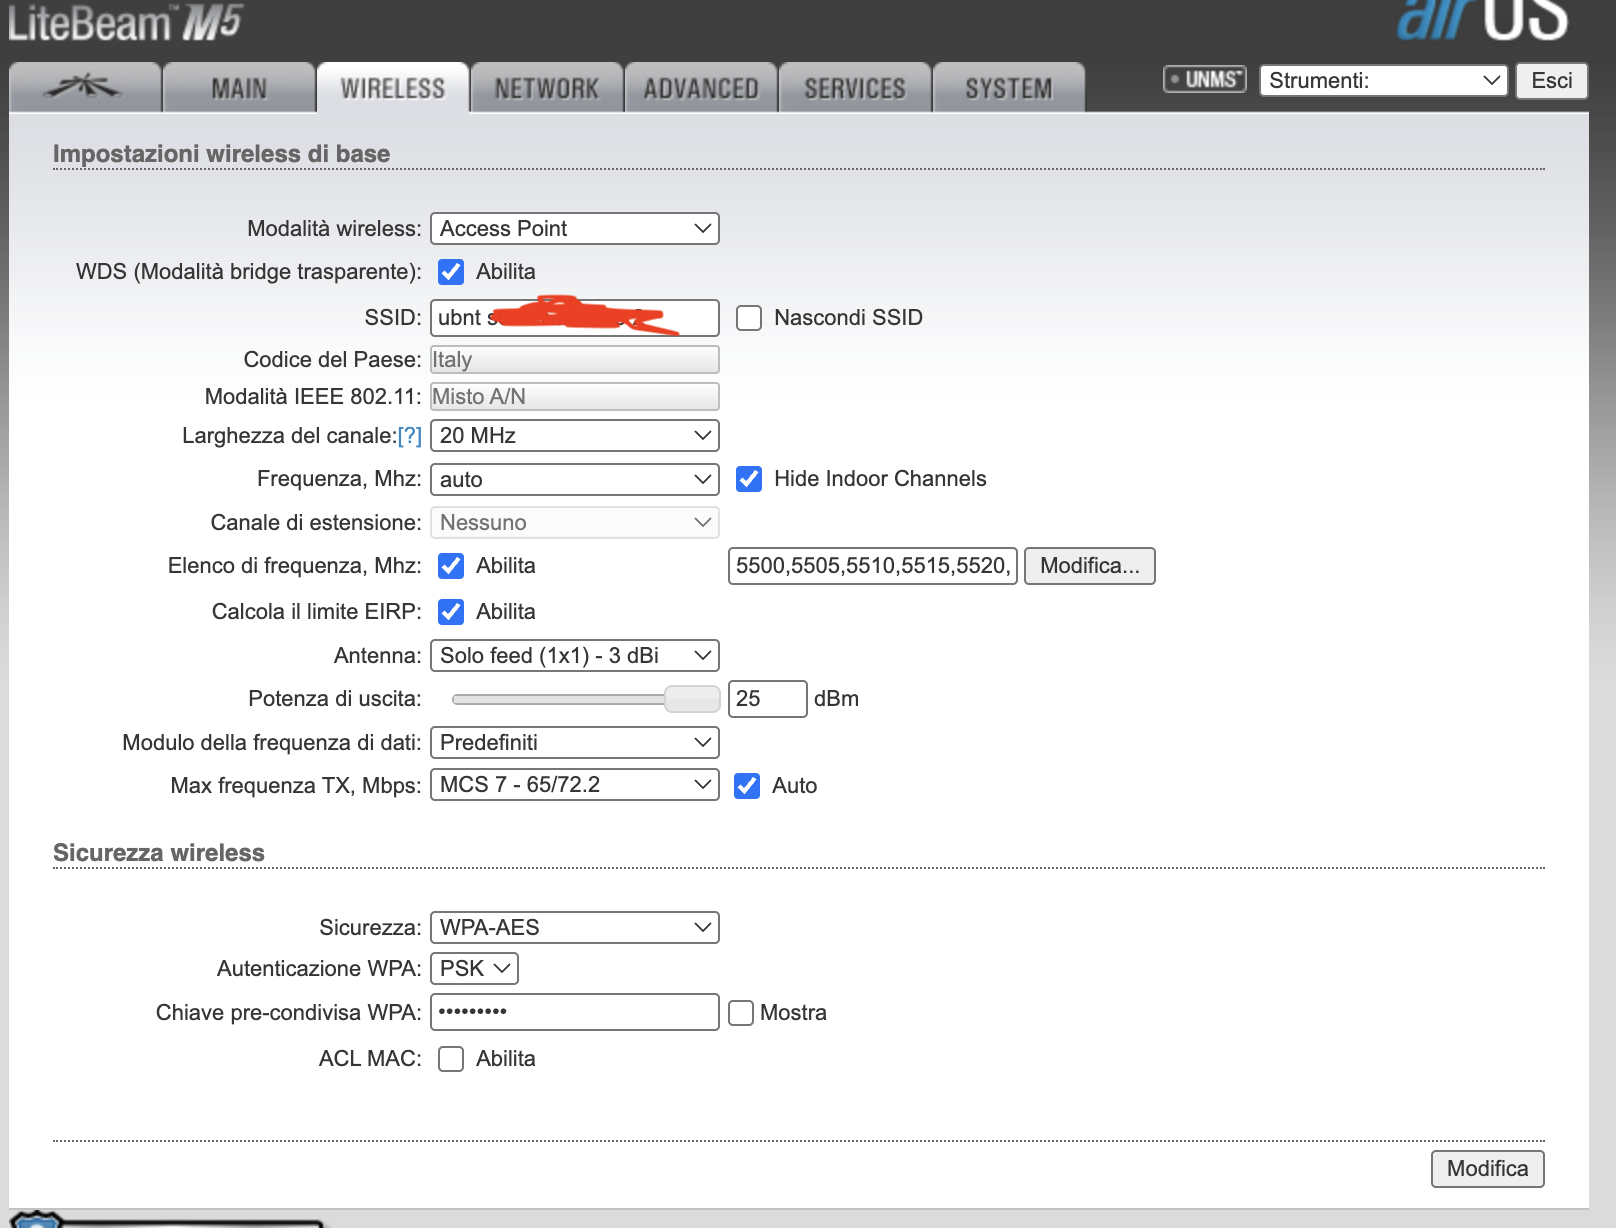Viewport: 1616px width, 1228px height.
Task: Open the SERVICES tab
Action: point(854,89)
